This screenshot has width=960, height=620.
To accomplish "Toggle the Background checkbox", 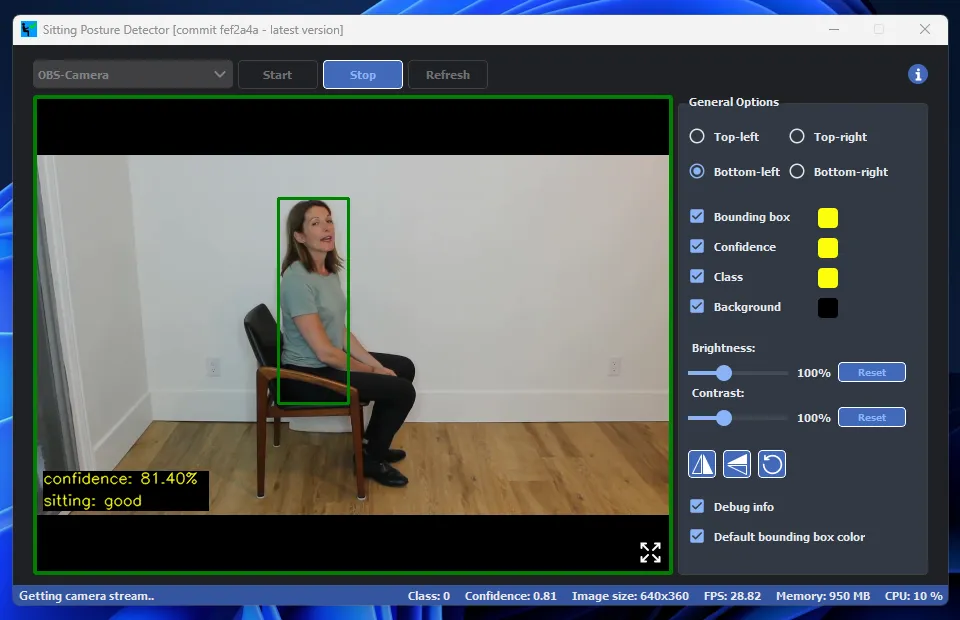I will click(697, 306).
